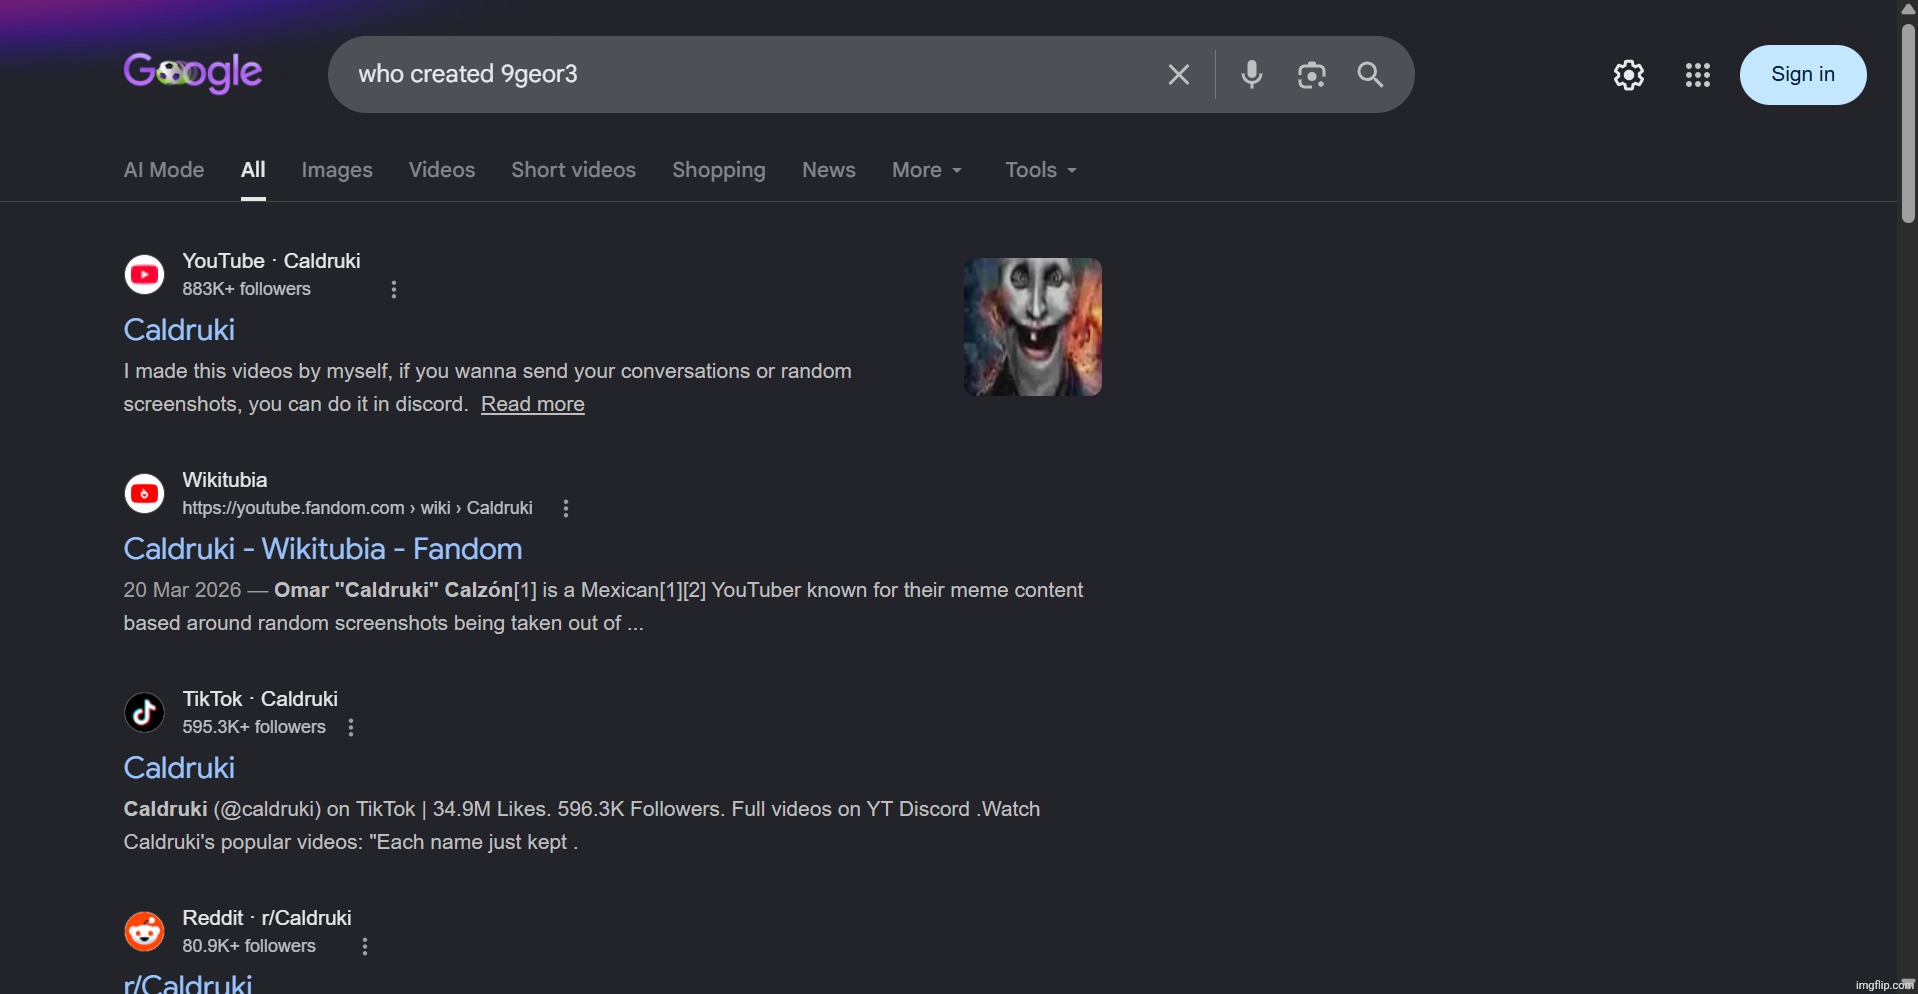The width and height of the screenshot is (1918, 994).
Task: Click the youtube.fandom.com URL breadcrumb
Action: click(x=357, y=509)
